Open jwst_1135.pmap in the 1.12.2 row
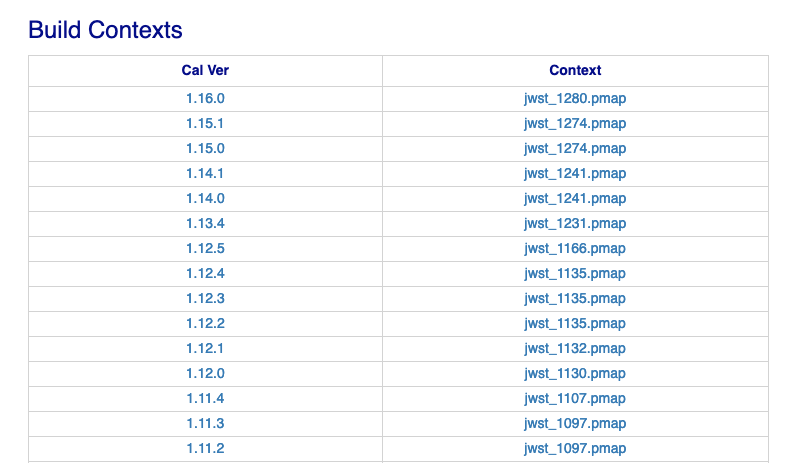The width and height of the screenshot is (807, 463). (x=575, y=323)
